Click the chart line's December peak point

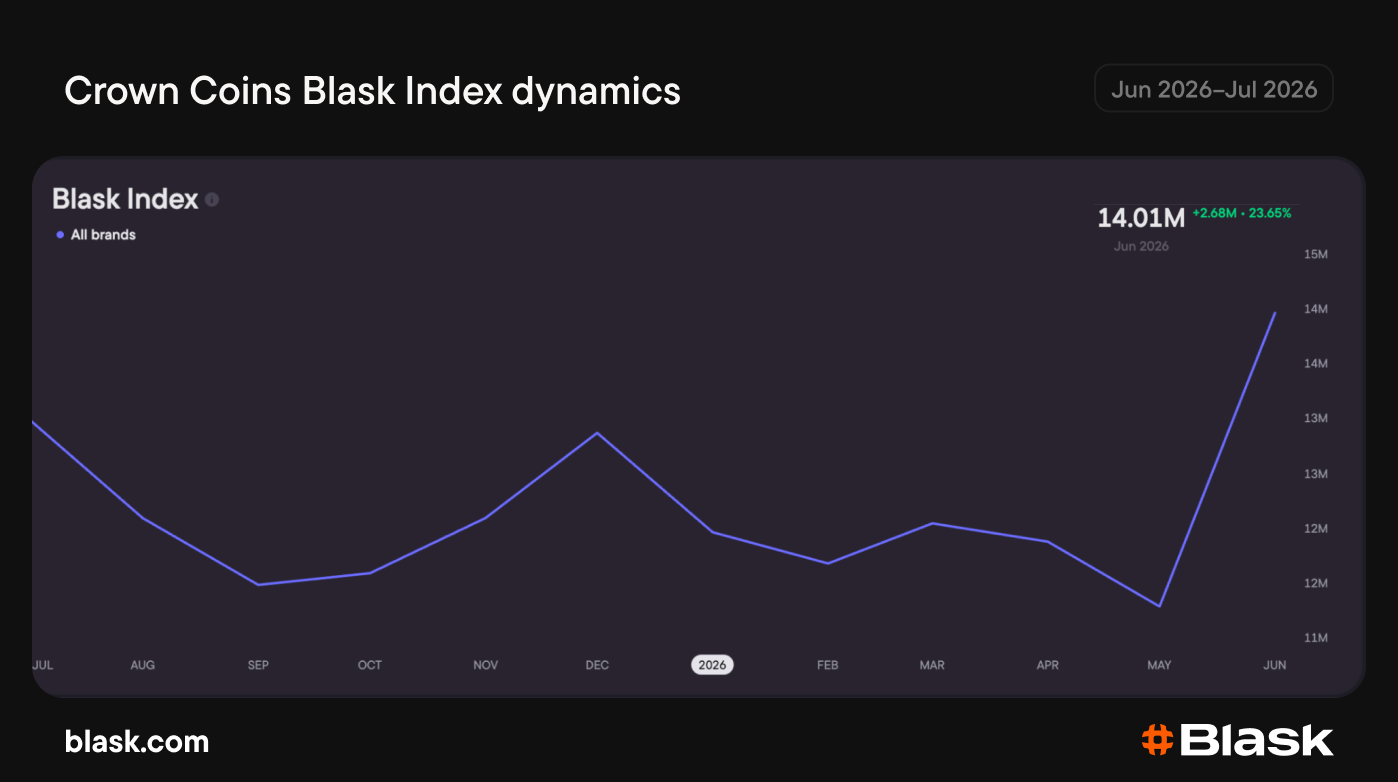pyautogui.click(x=597, y=433)
